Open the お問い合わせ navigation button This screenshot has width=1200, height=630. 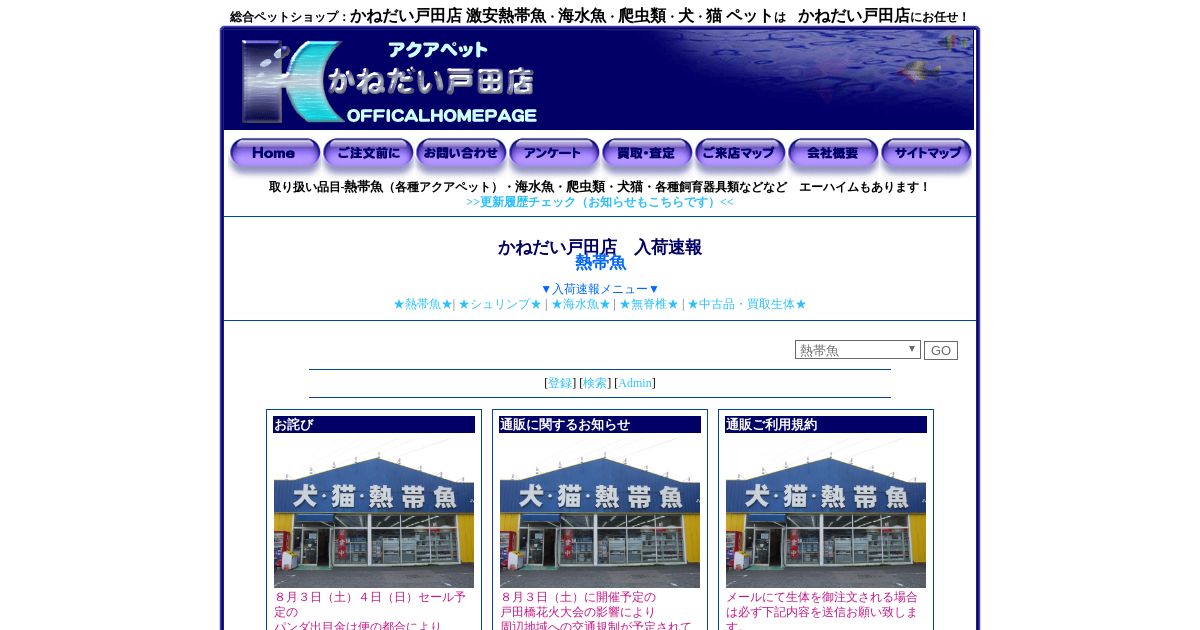click(461, 155)
